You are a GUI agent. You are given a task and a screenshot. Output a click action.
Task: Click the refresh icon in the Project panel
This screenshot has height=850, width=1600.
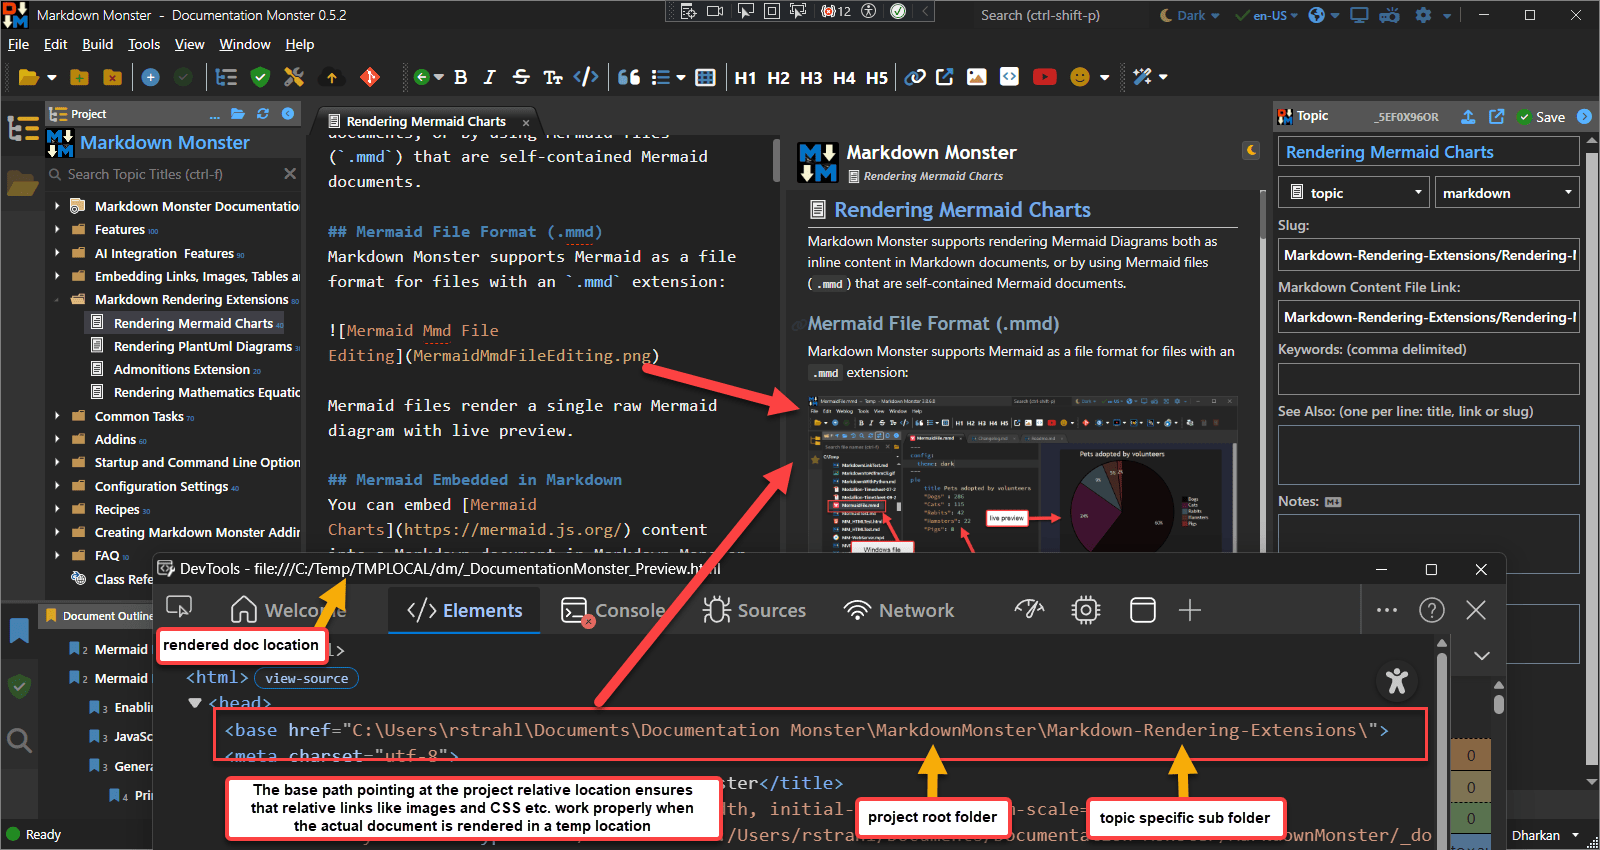tap(263, 114)
